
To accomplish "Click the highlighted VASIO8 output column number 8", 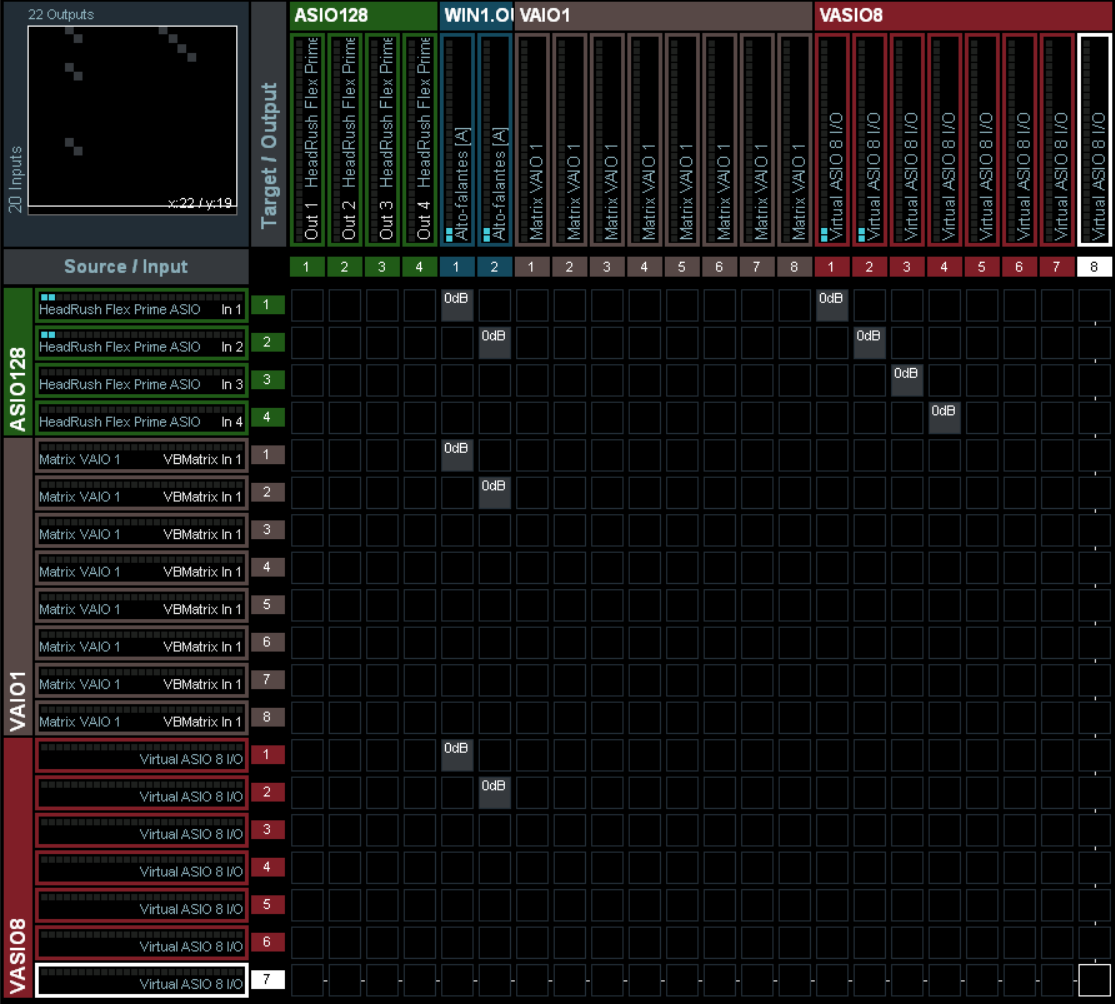I will point(1094,267).
